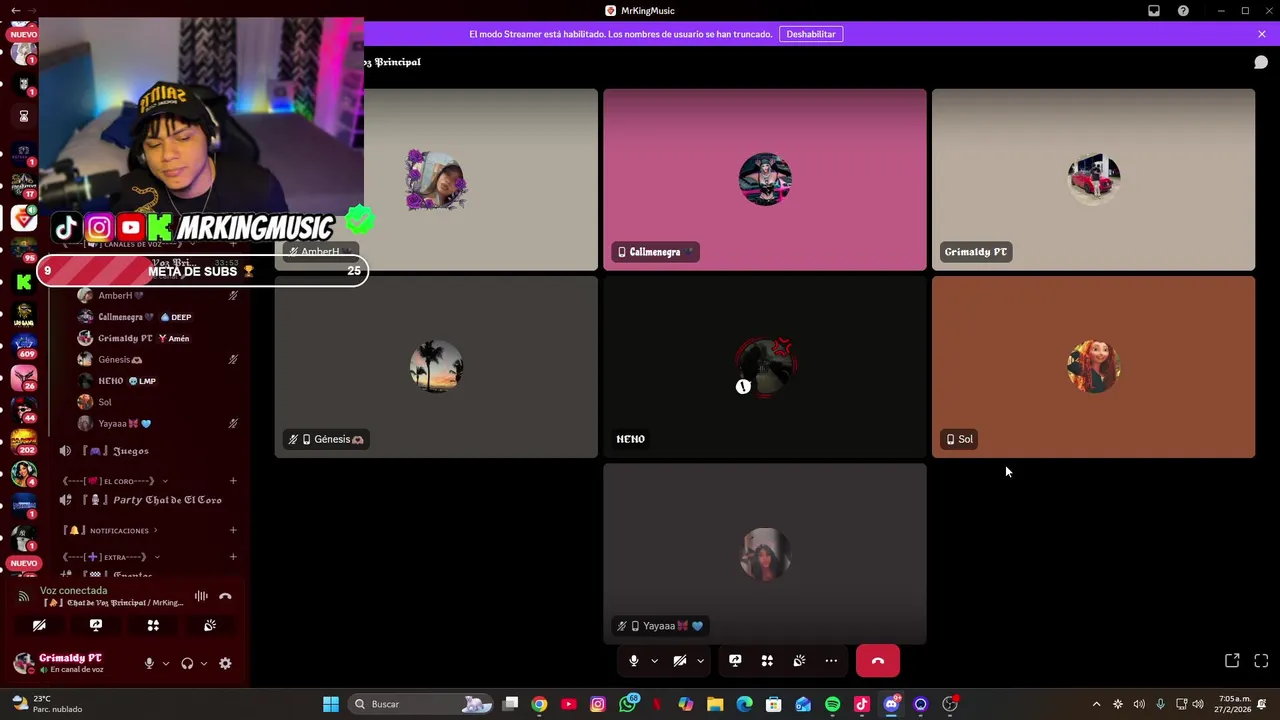Dismiss the Streamer mode banner

[1262, 34]
